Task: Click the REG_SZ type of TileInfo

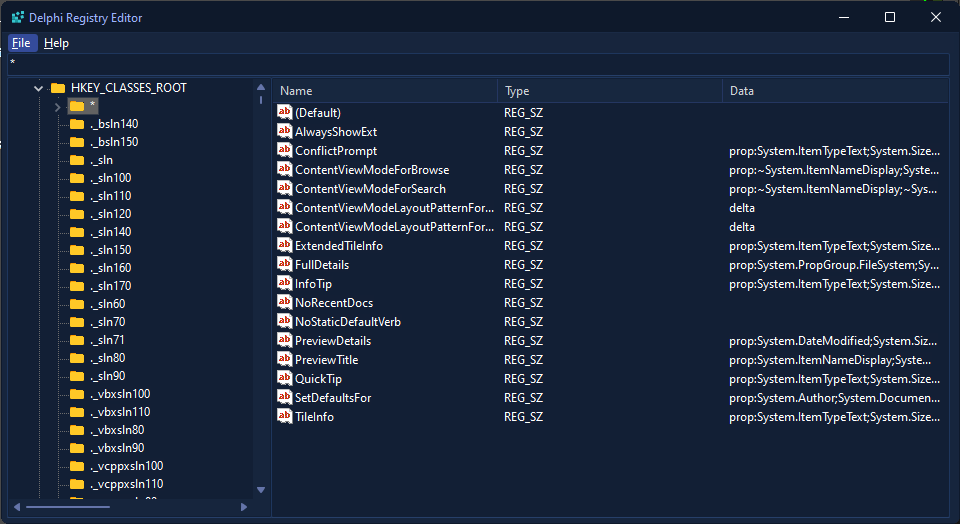Action: (x=523, y=416)
